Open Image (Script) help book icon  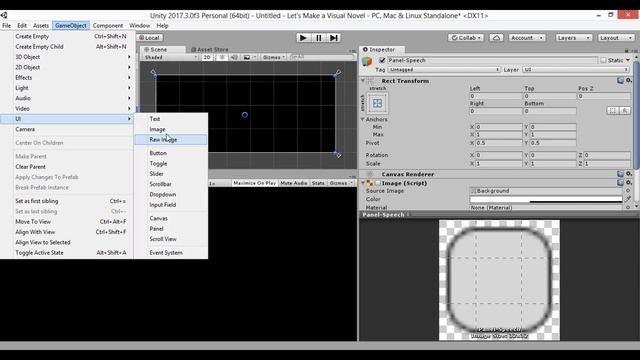click(620, 183)
